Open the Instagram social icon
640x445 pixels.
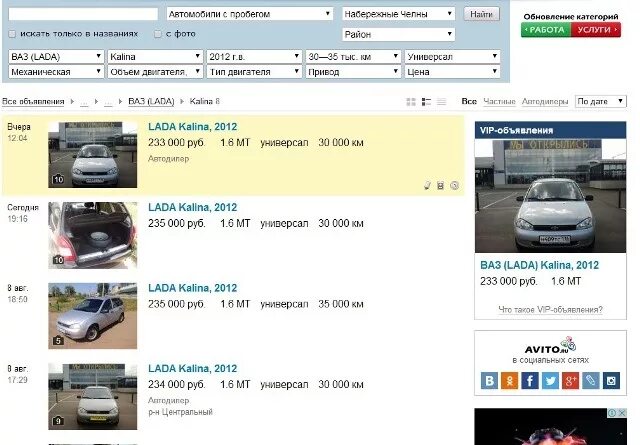[611, 381]
